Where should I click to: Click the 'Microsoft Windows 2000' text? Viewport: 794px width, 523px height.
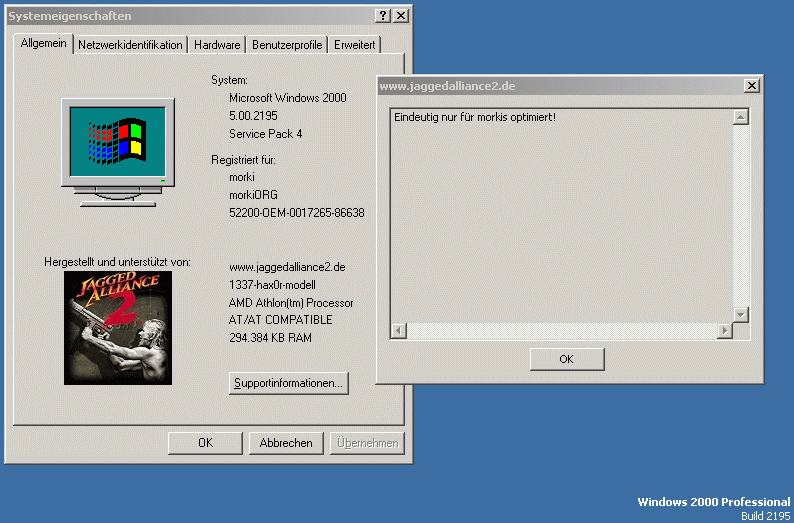click(288, 98)
